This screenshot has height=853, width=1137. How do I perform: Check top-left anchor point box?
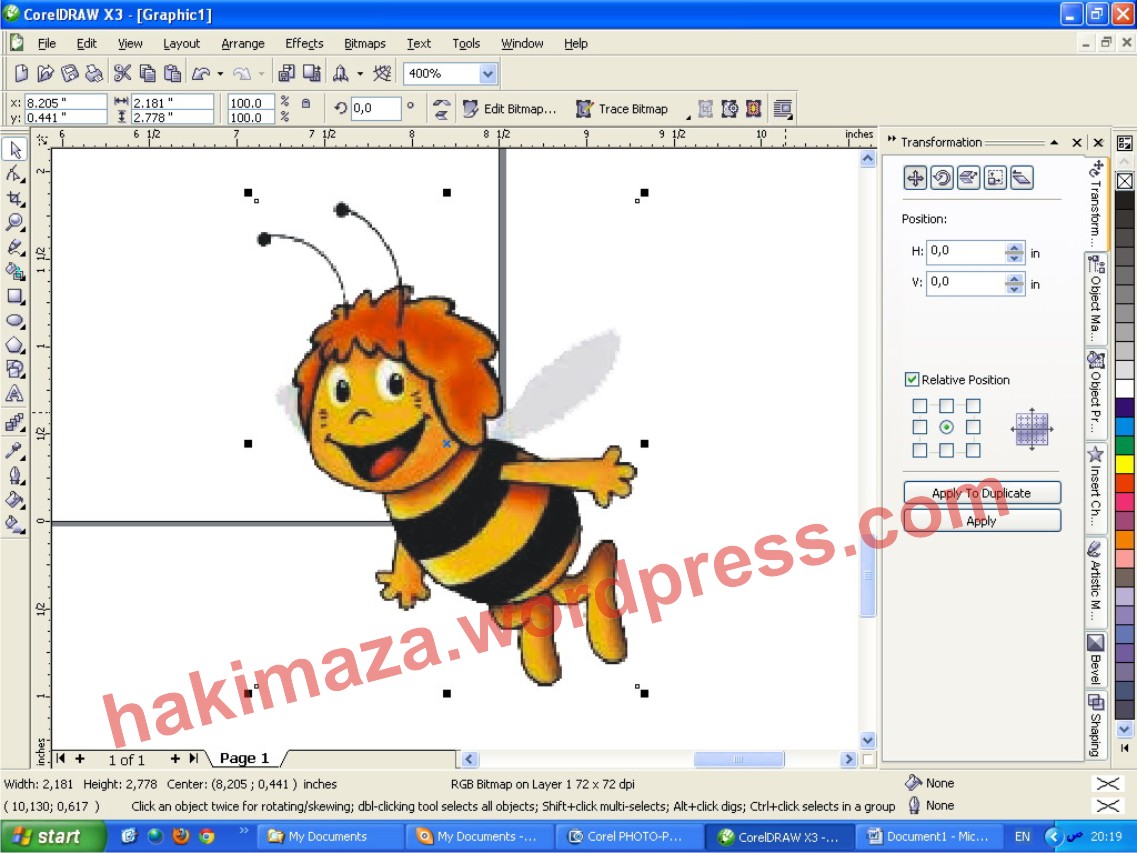[919, 405]
